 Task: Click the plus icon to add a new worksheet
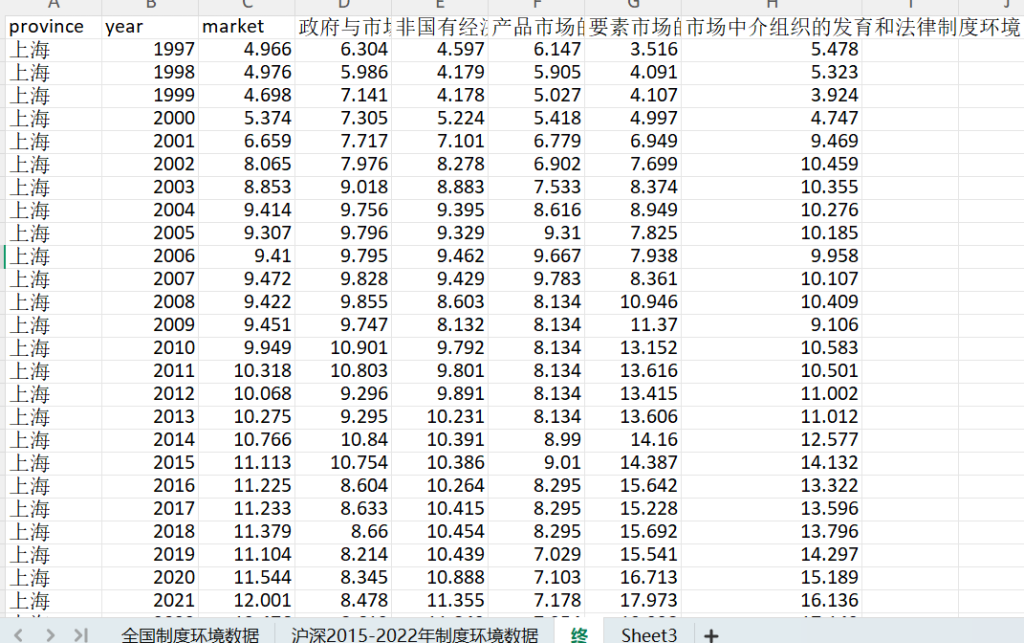(x=710, y=634)
